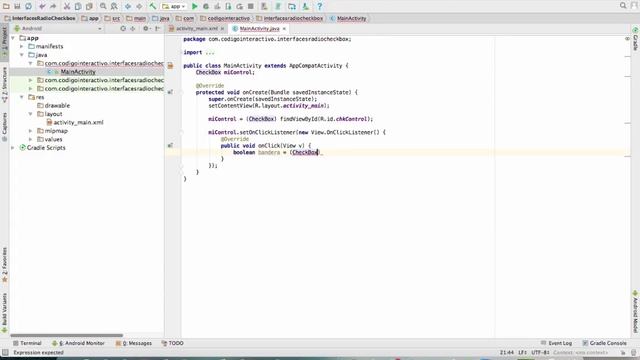Run the app with the green play icon

(195, 6)
